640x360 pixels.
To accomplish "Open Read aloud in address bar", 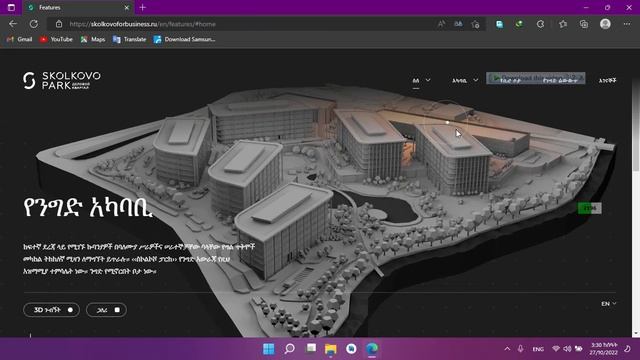I will tap(441, 24).
